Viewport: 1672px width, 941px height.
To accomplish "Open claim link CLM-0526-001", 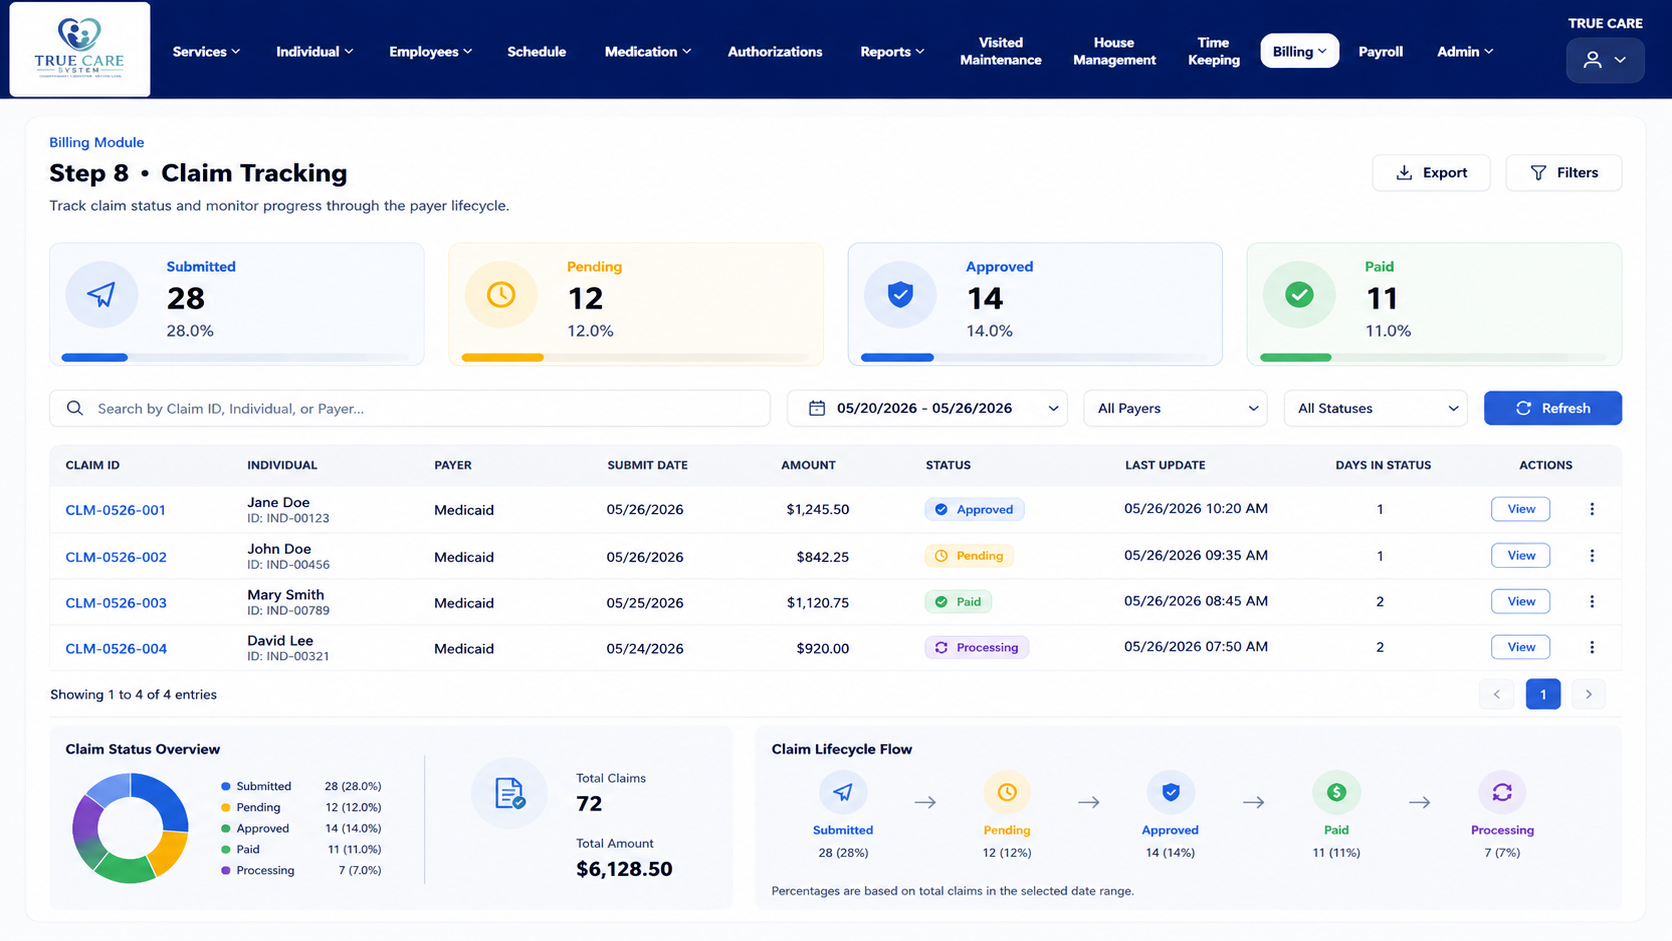I will click(x=116, y=510).
